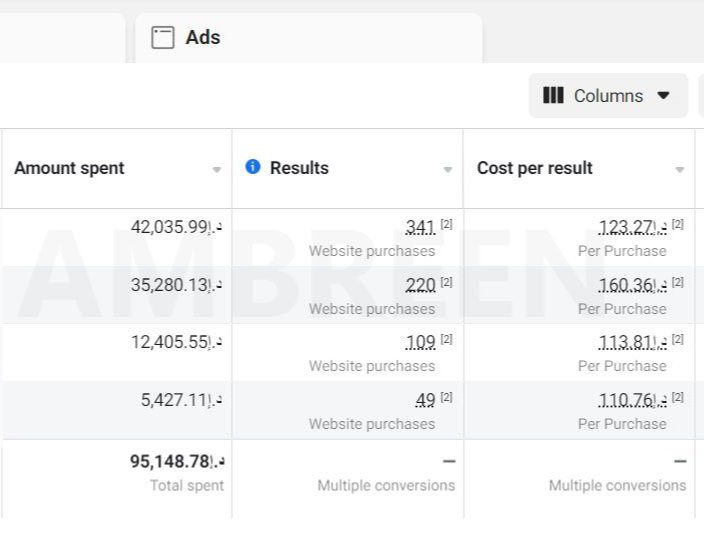Click the Ads tab window icon
This screenshot has width=704, height=545.
pos(162,38)
